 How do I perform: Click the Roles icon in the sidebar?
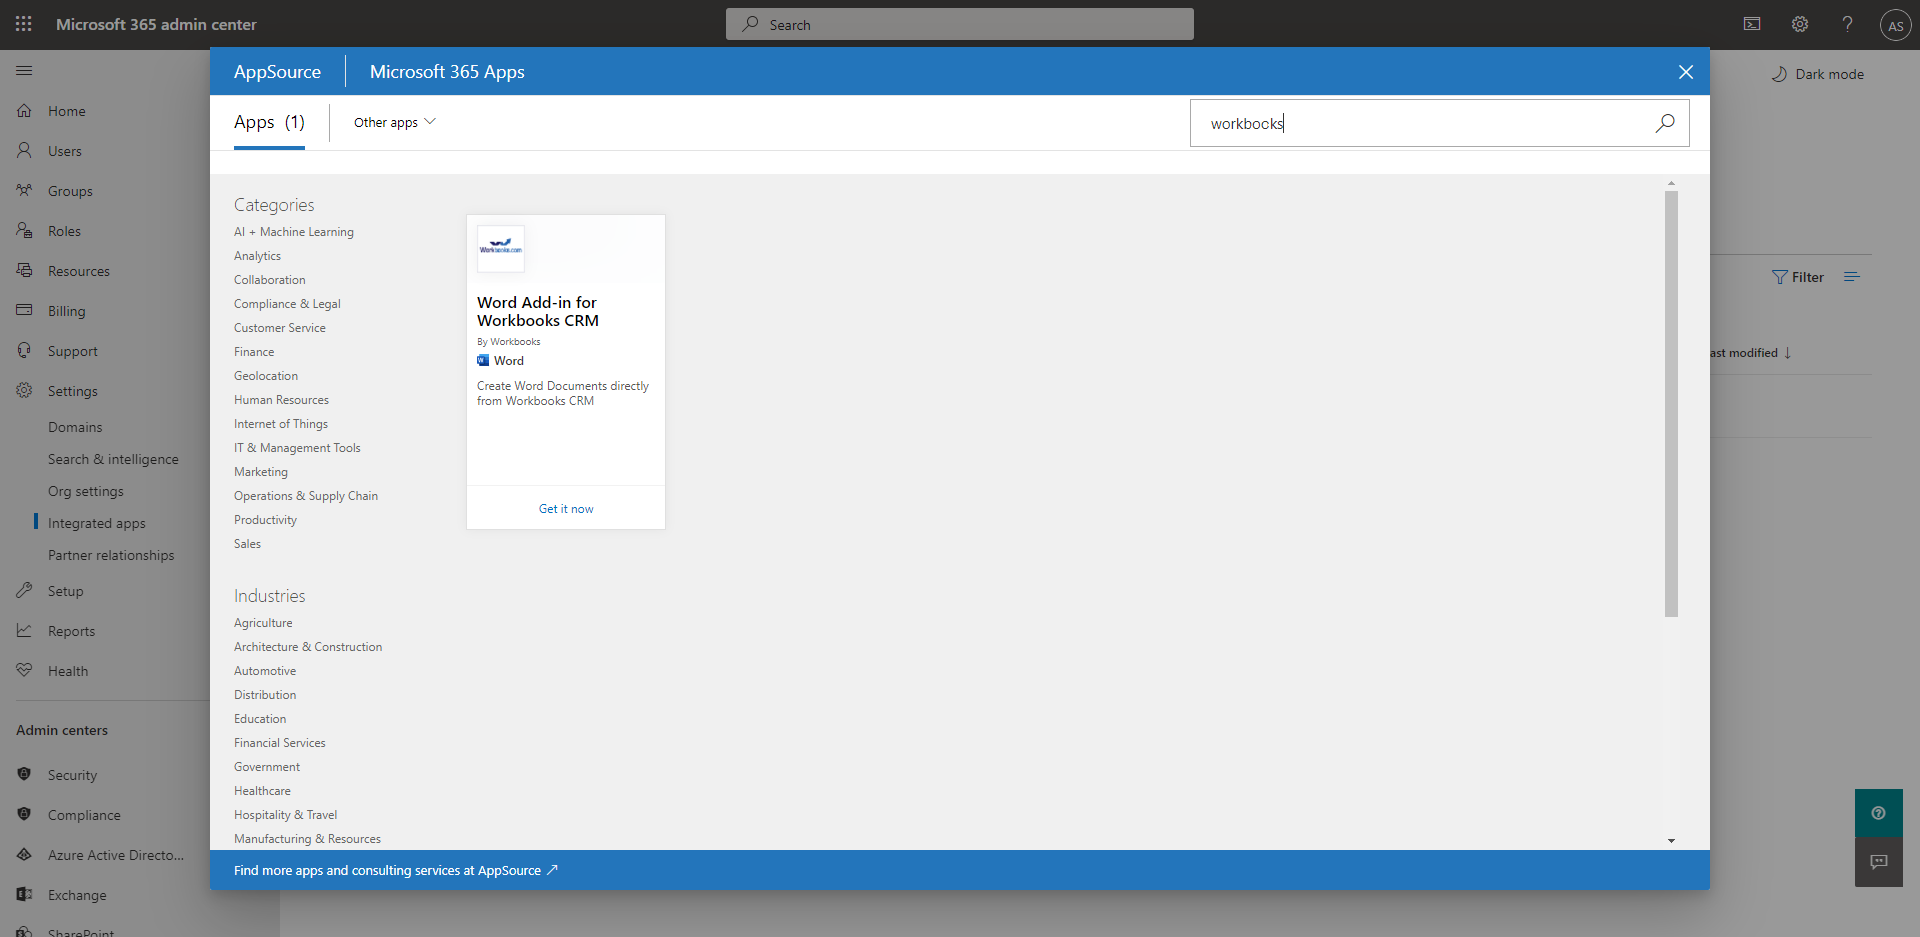[x=24, y=231]
